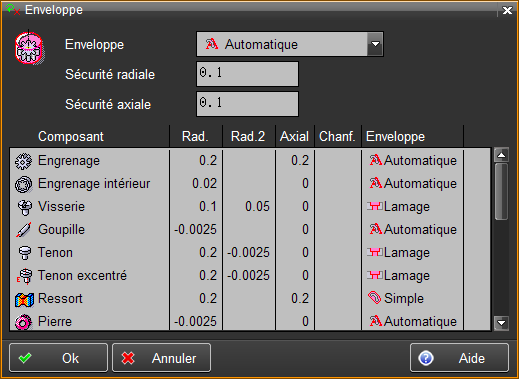Click the colorful Ressort spring icon
This screenshot has height=379, width=519.
coord(24,299)
